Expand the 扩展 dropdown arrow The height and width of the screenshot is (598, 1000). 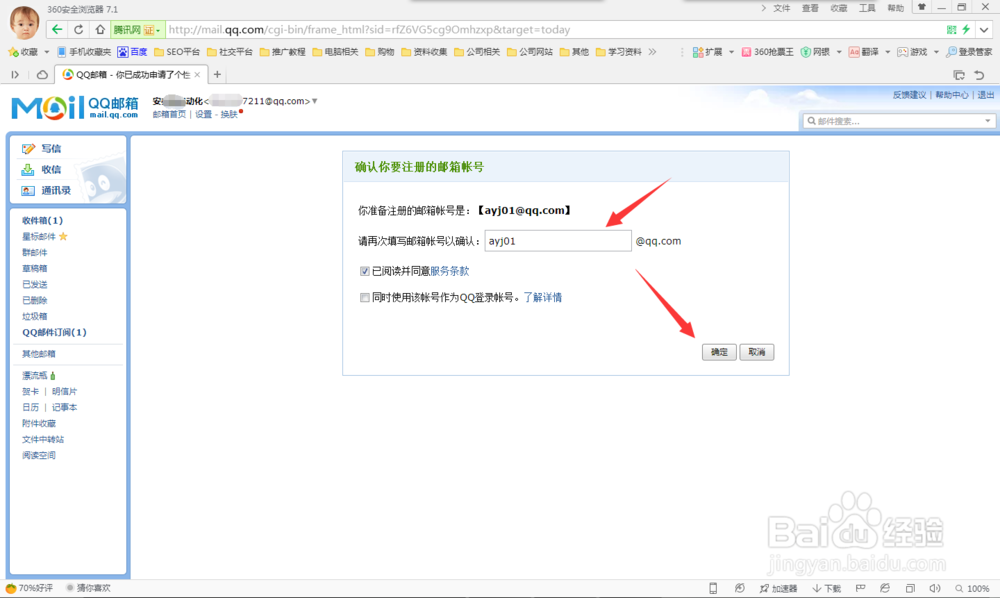pos(731,52)
